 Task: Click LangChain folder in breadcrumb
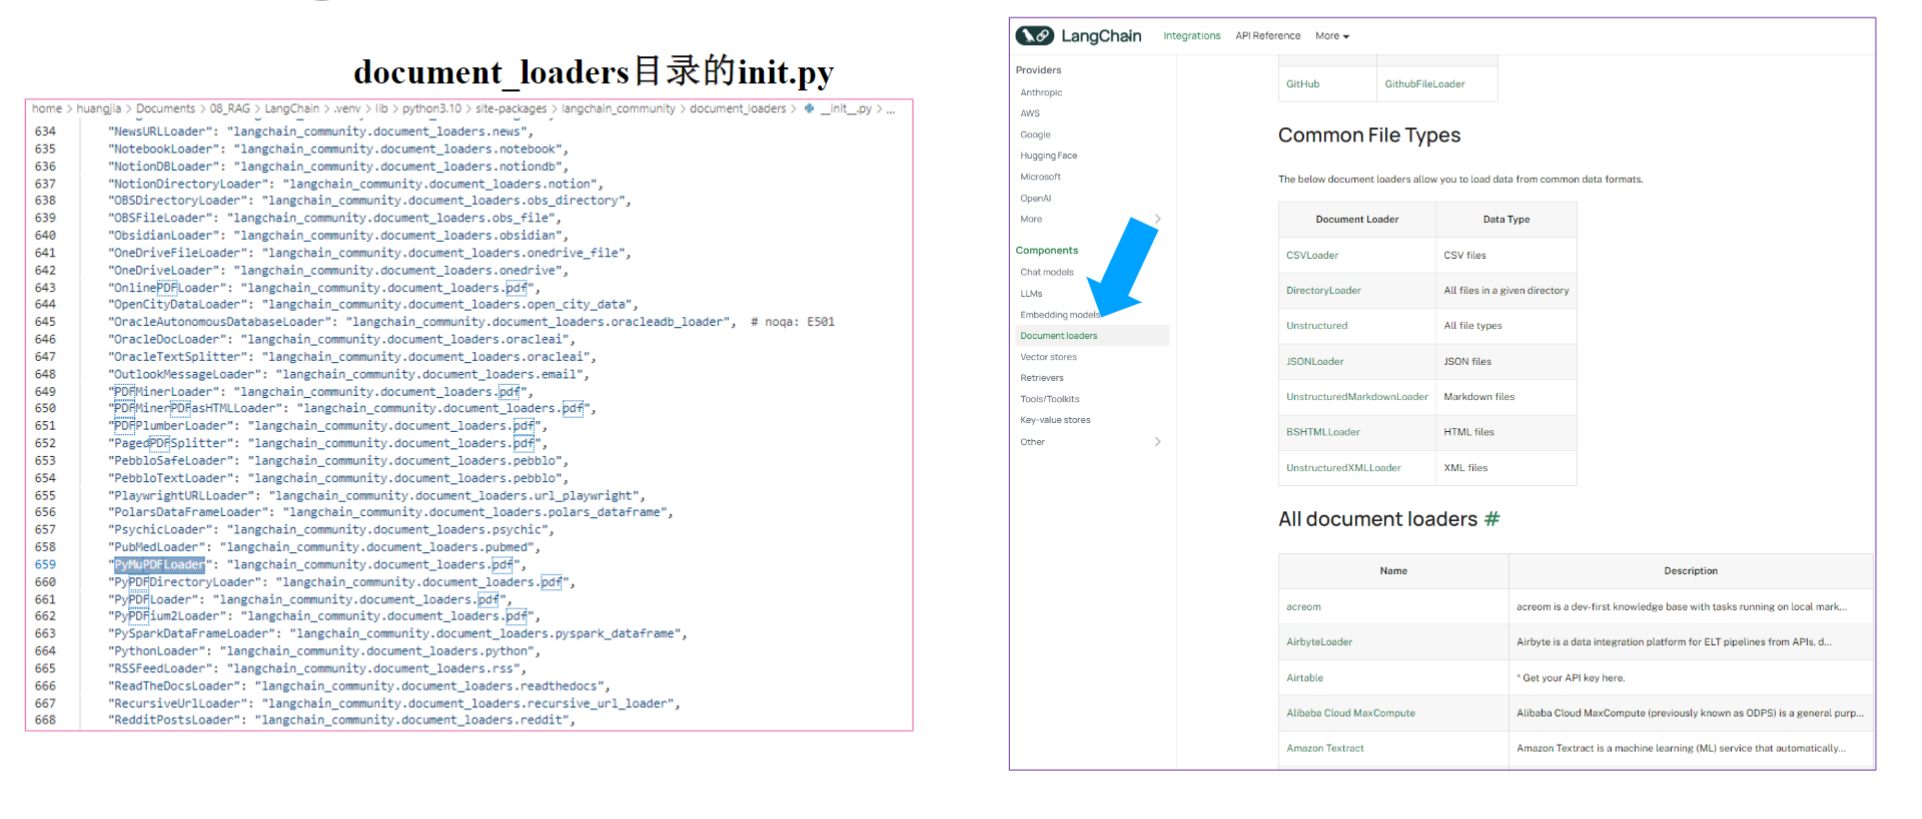pos(292,108)
